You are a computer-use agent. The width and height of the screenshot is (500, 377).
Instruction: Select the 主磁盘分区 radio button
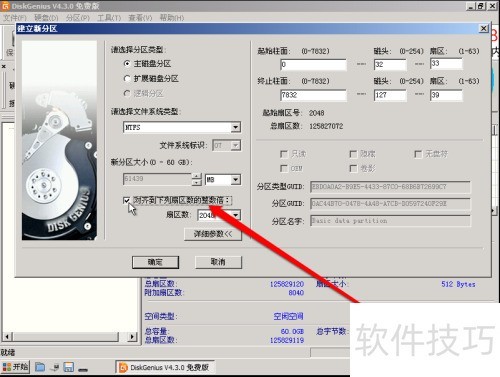[127, 63]
